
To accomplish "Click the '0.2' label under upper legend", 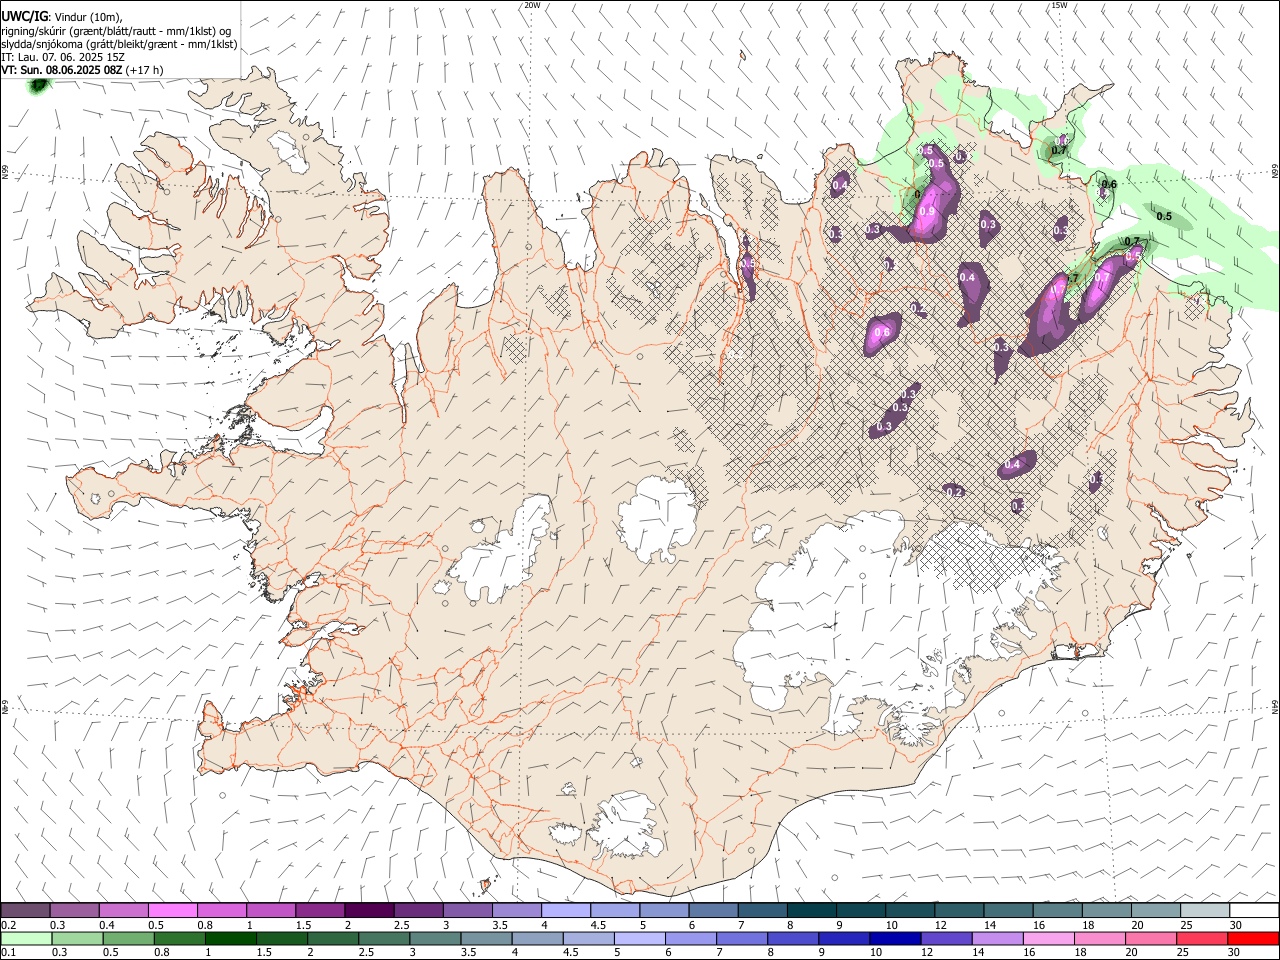I will pyautogui.click(x=8, y=925).
